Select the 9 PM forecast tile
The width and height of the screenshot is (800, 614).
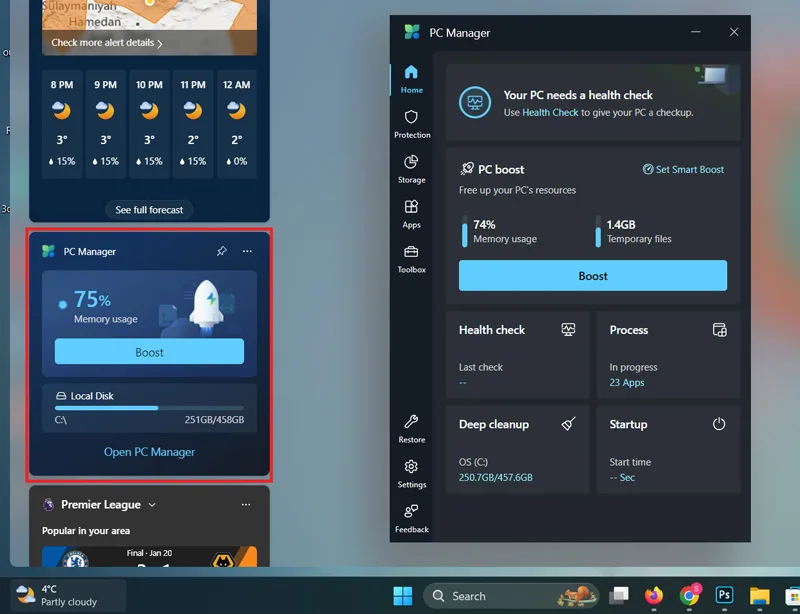point(106,124)
